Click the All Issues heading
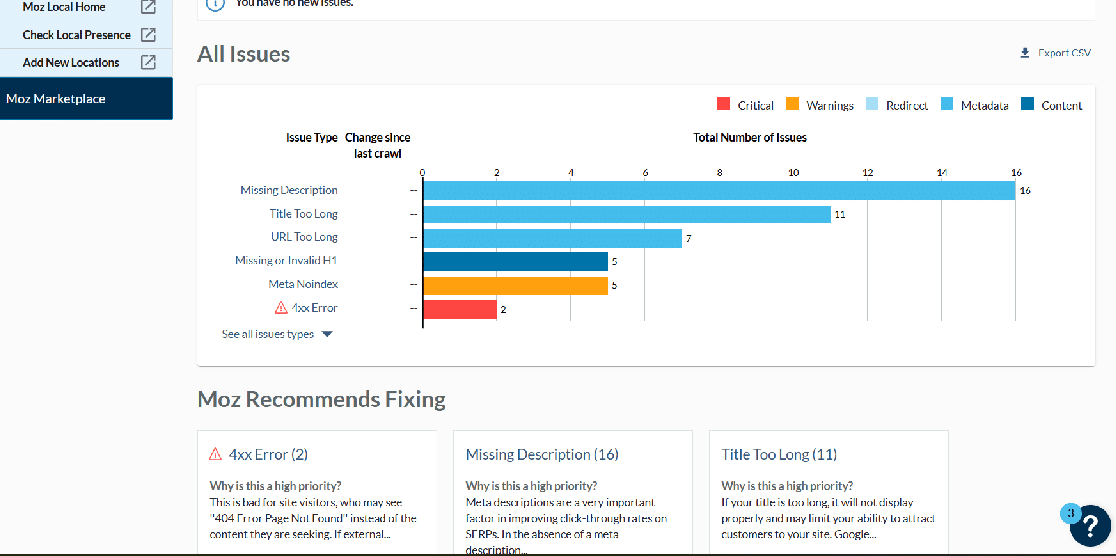 pyautogui.click(x=243, y=54)
